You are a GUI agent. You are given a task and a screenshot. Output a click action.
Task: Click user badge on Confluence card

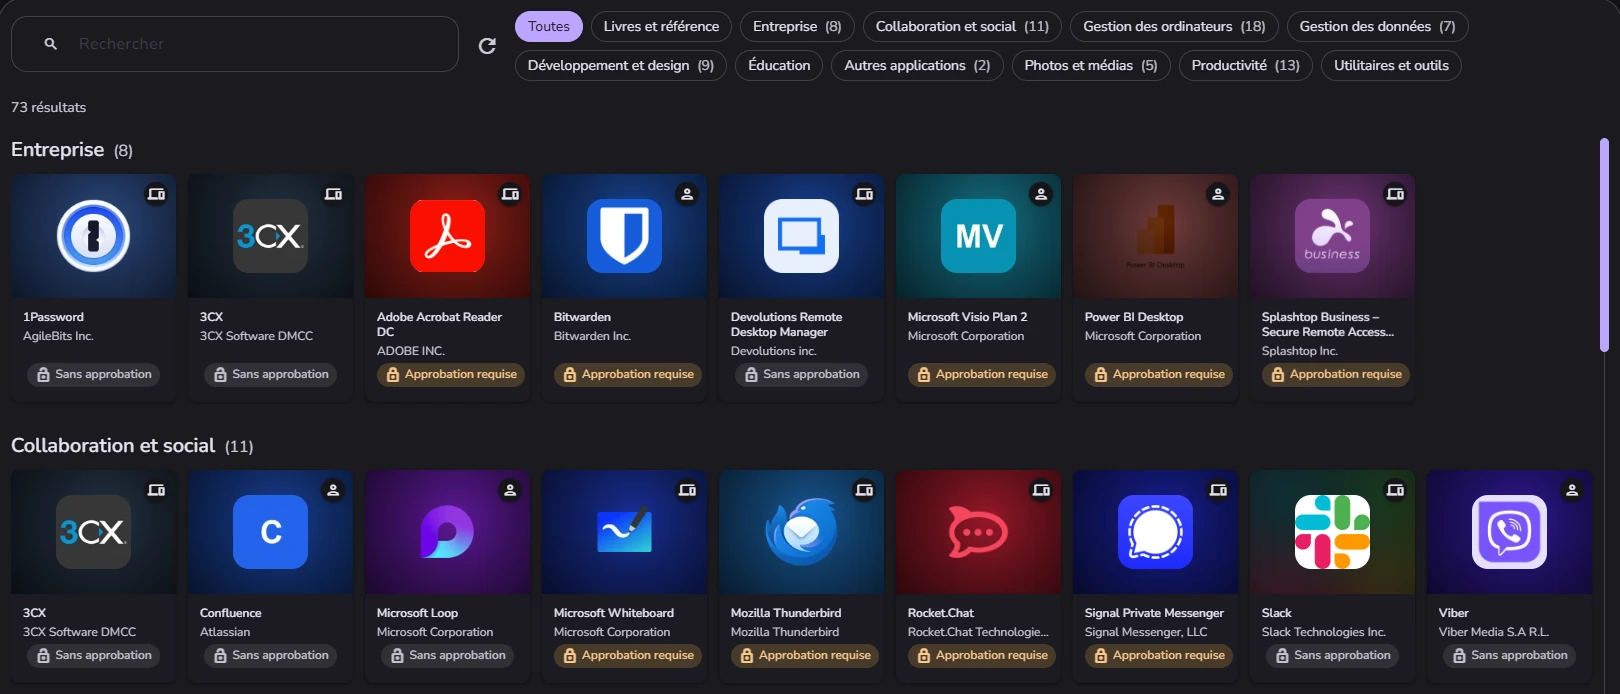coord(333,490)
